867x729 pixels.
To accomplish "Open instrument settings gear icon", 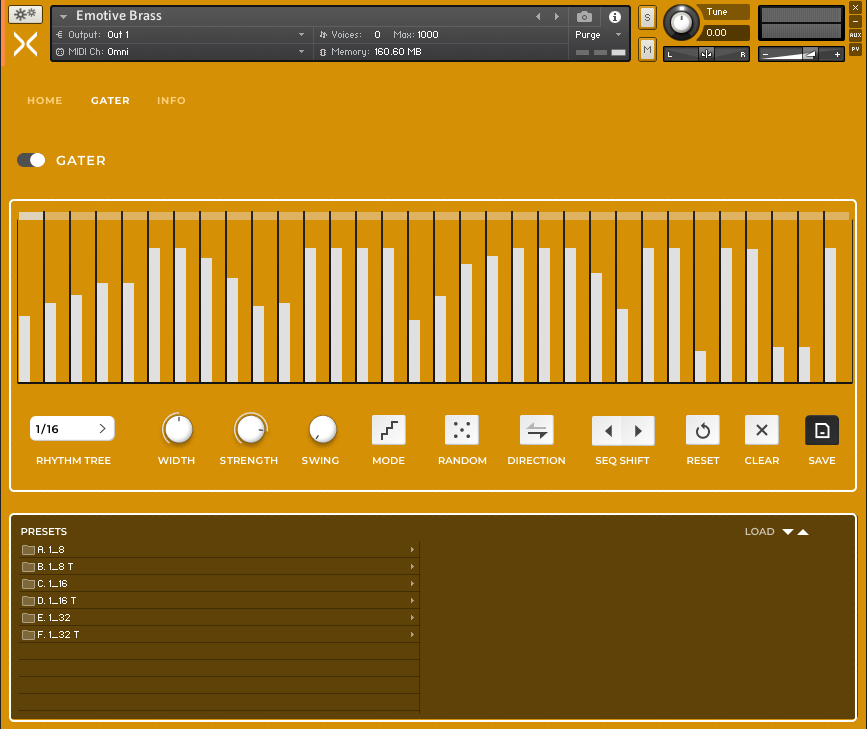I will pyautogui.click(x=25, y=14).
